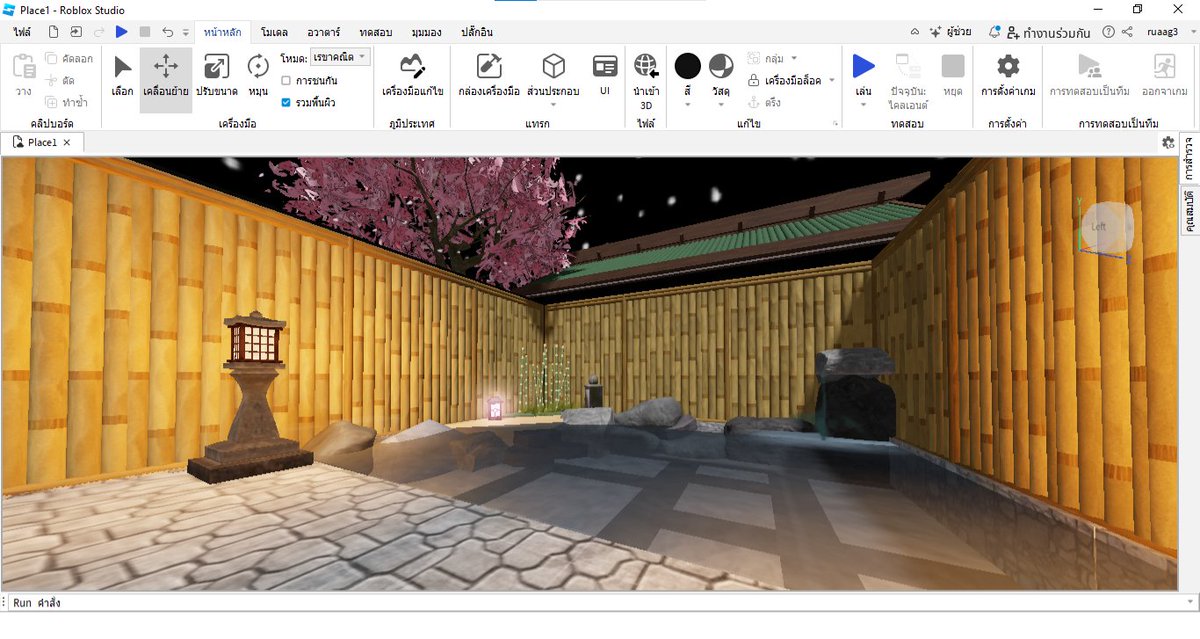The image size is (1200, 639).
Task: Click the ตรึง (Anchor) button
Action: [765, 102]
